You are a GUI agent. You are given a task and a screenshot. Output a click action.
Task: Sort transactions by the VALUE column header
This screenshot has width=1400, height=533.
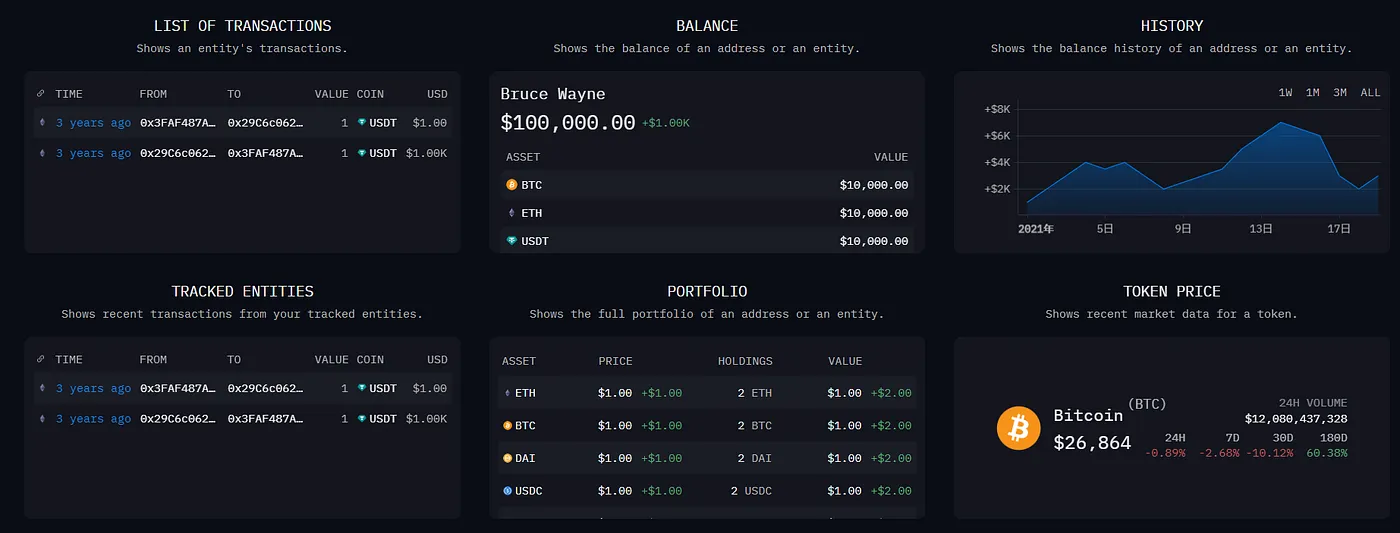click(331, 94)
